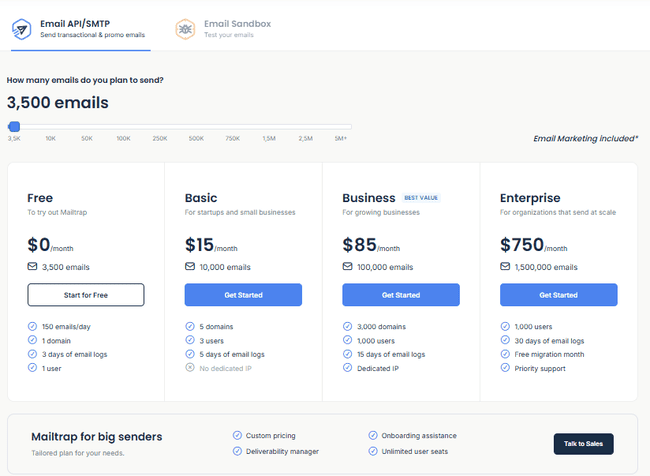Switch to the Email Sandbox tab
650x476 pixels.
[223, 29]
